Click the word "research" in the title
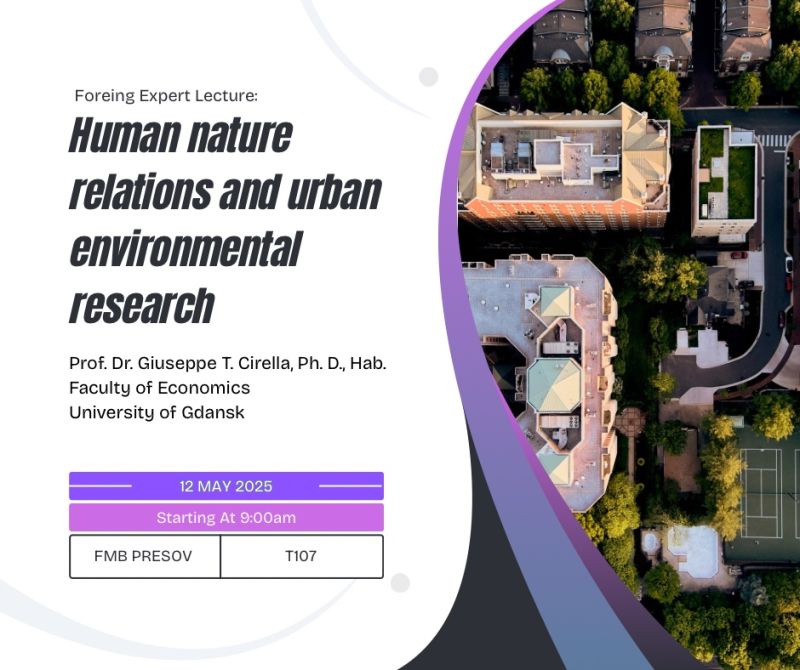Screen dimensions: 800x670 [141, 305]
